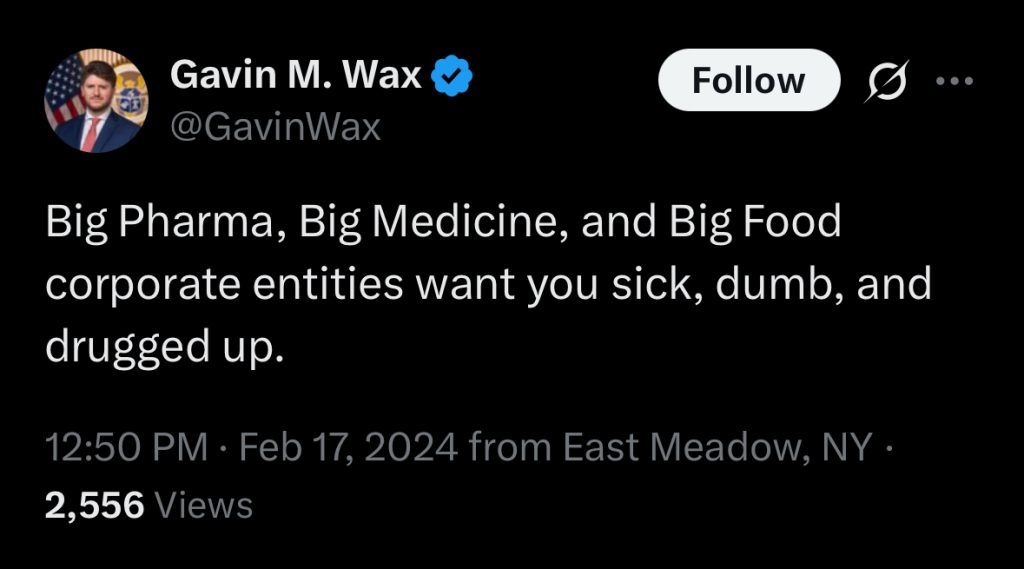Click the tweet's last line 'drugged up.'
1024x569 pixels.
[x=165, y=348]
